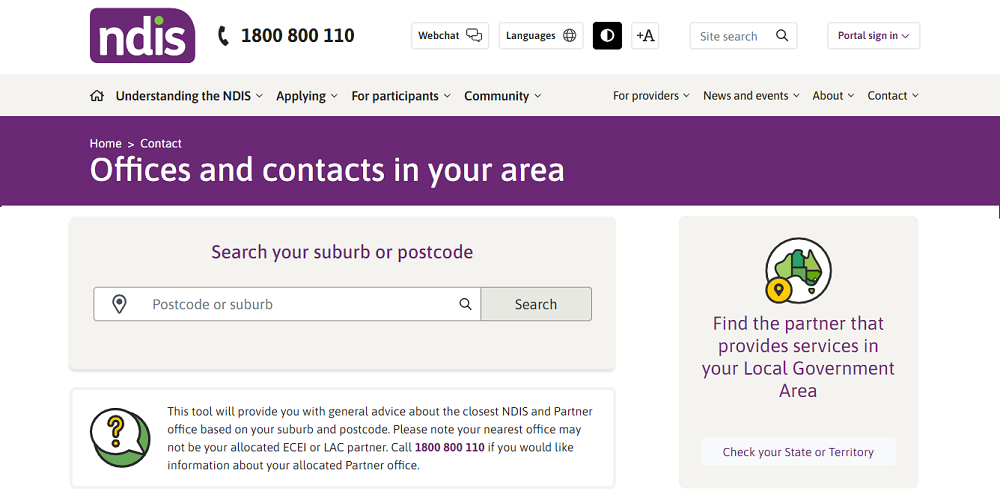Expand the Portal sign in dropdown
Viewport: 1000px width, 500px height.
(873, 36)
